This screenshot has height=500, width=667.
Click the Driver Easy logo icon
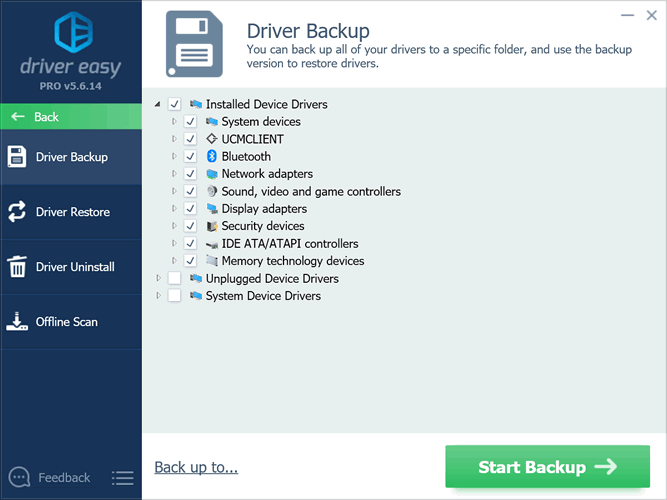pos(74,32)
